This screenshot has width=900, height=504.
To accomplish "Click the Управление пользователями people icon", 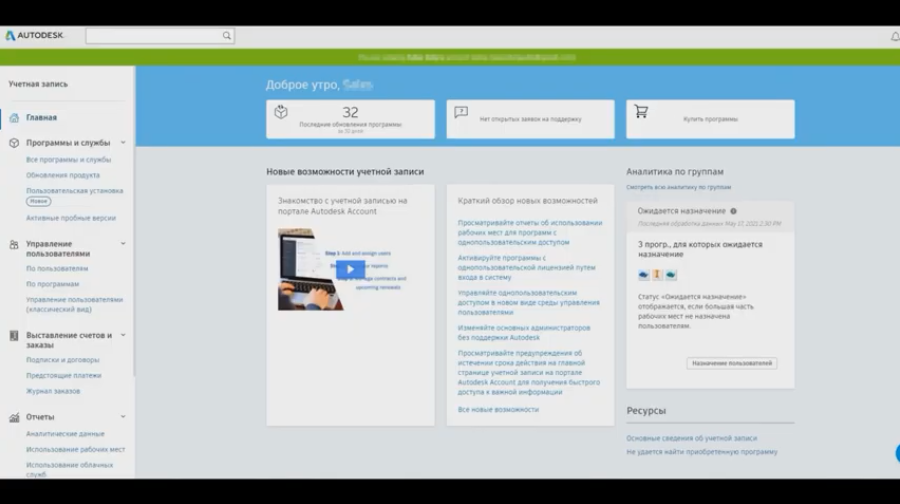I will 14,245.
